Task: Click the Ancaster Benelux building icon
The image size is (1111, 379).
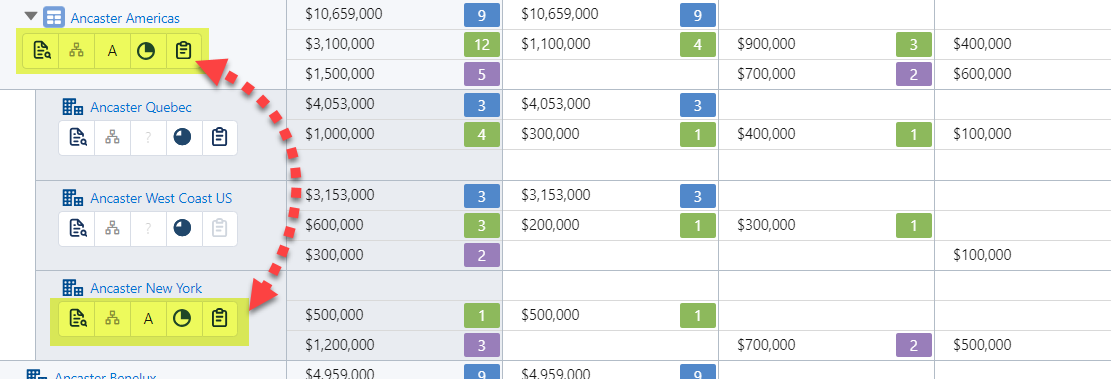Action: [36, 375]
